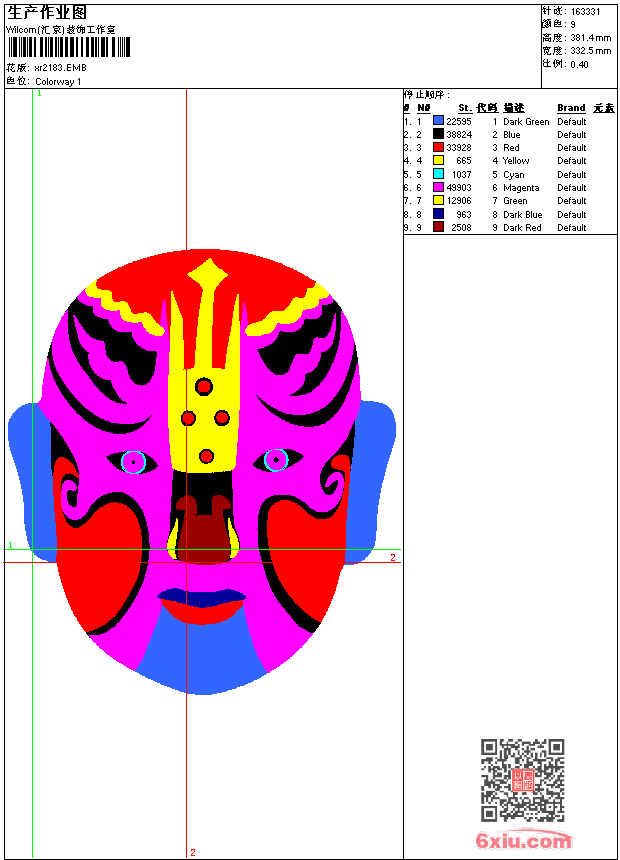Click the 'Dark Blue' description text

tap(522, 214)
